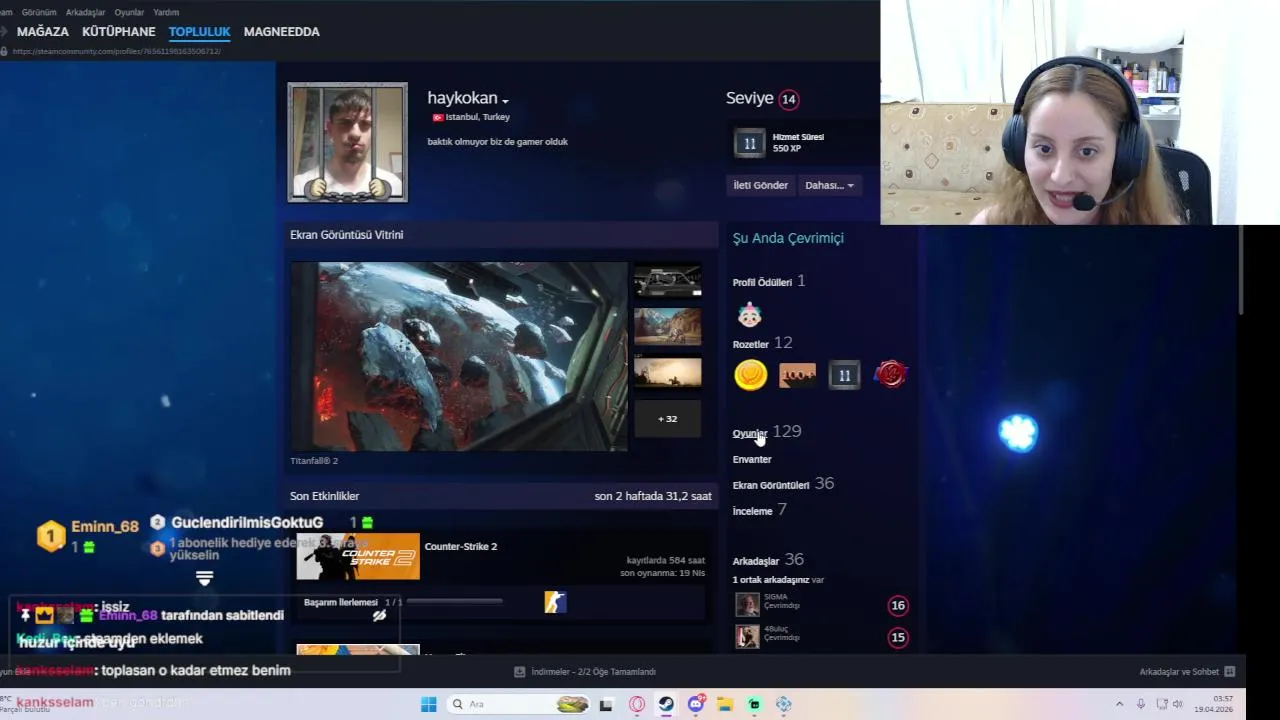Open Steam taskbar icon
The height and width of the screenshot is (720, 1280).
665,705
